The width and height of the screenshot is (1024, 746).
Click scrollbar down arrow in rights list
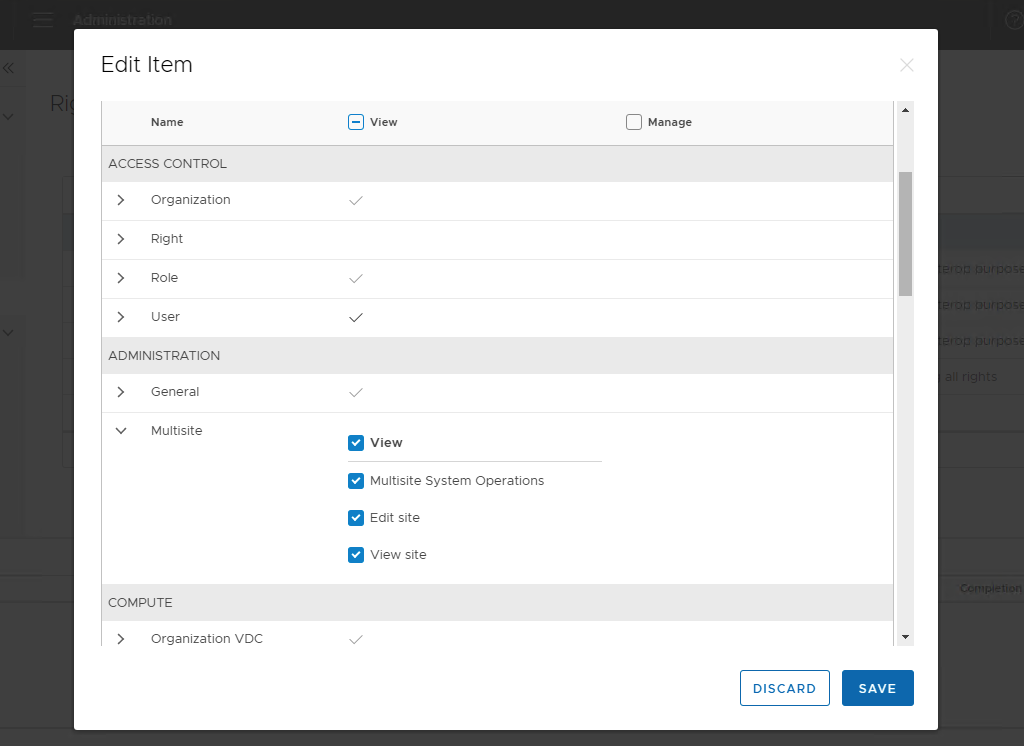click(905, 636)
